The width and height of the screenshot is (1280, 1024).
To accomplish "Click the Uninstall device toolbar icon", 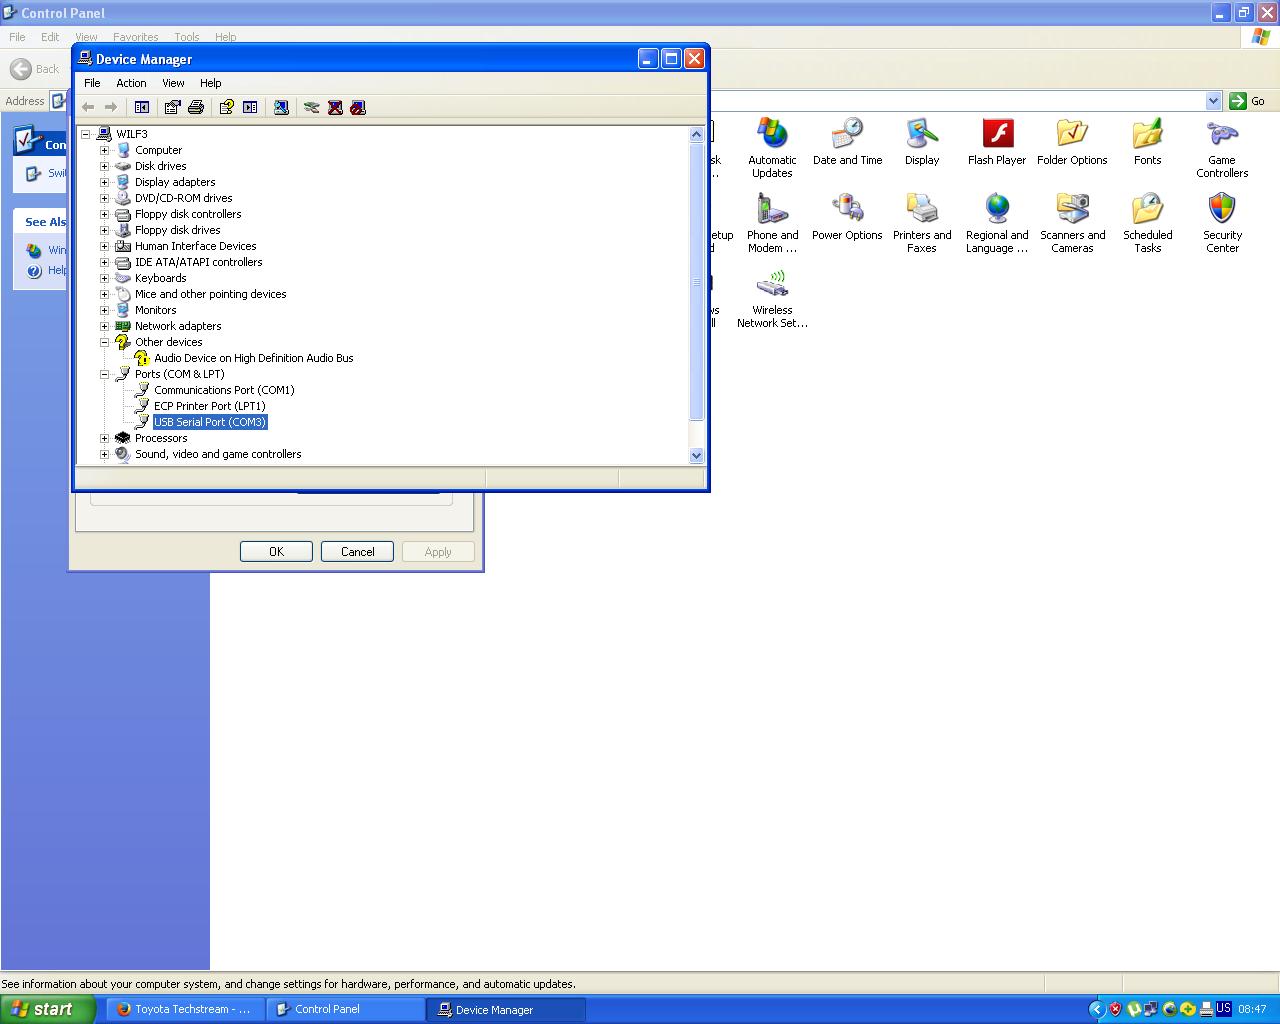I will pyautogui.click(x=333, y=107).
